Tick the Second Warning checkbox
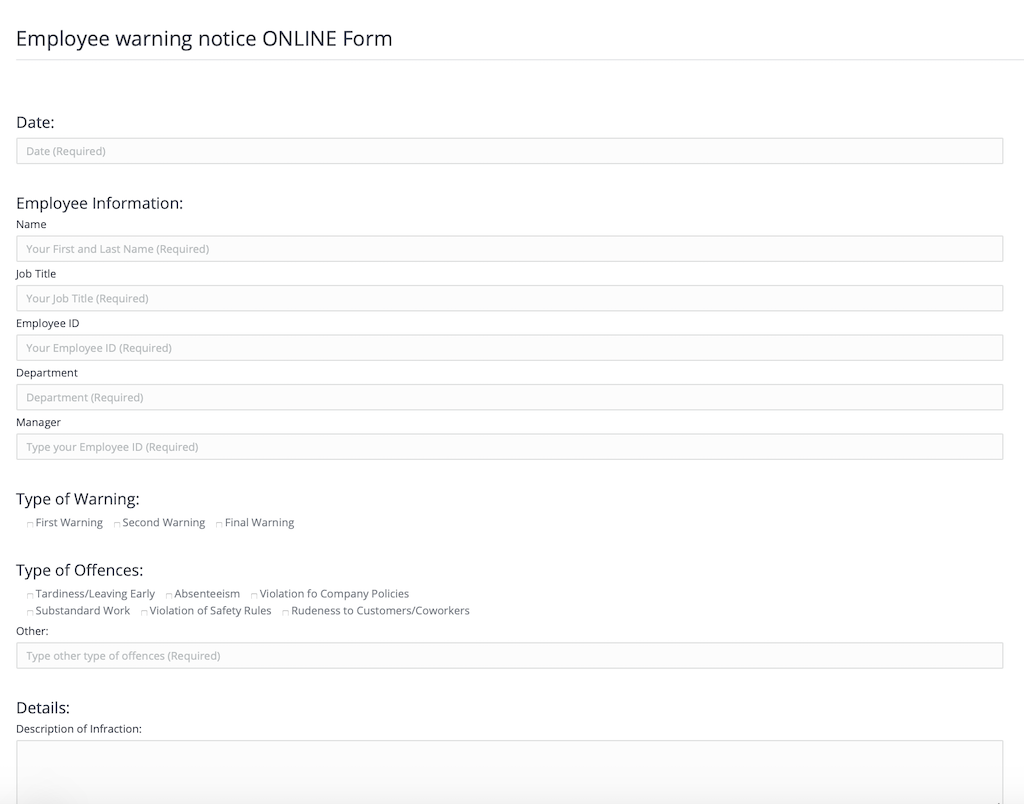Screen dimensions: 1024x804 pyautogui.click(x=117, y=524)
